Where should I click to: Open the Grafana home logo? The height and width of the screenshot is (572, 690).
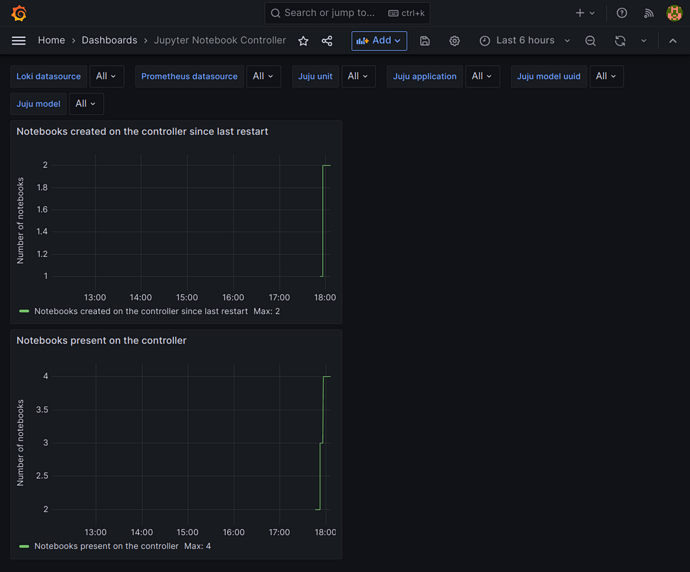click(x=19, y=13)
